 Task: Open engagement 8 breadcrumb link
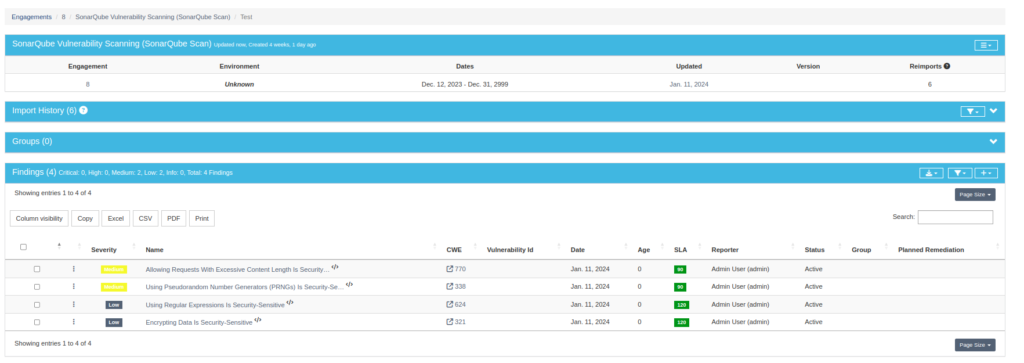tap(63, 17)
